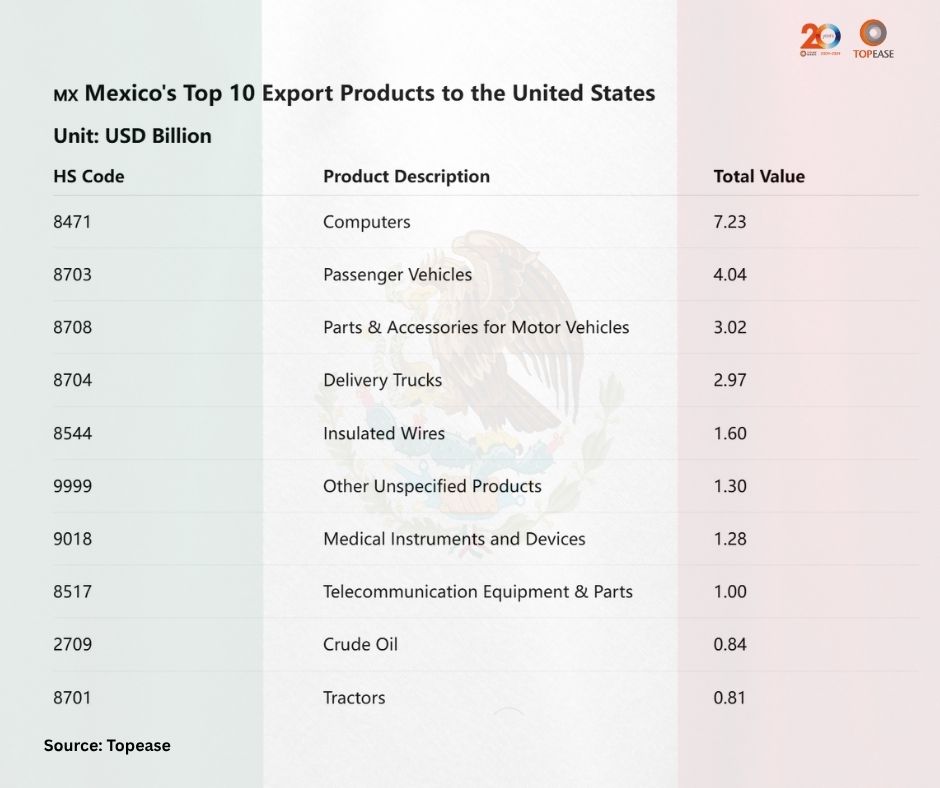Screen dimensions: 940x788
Task: Click the Tractors value 0.81
Action: click(x=730, y=698)
